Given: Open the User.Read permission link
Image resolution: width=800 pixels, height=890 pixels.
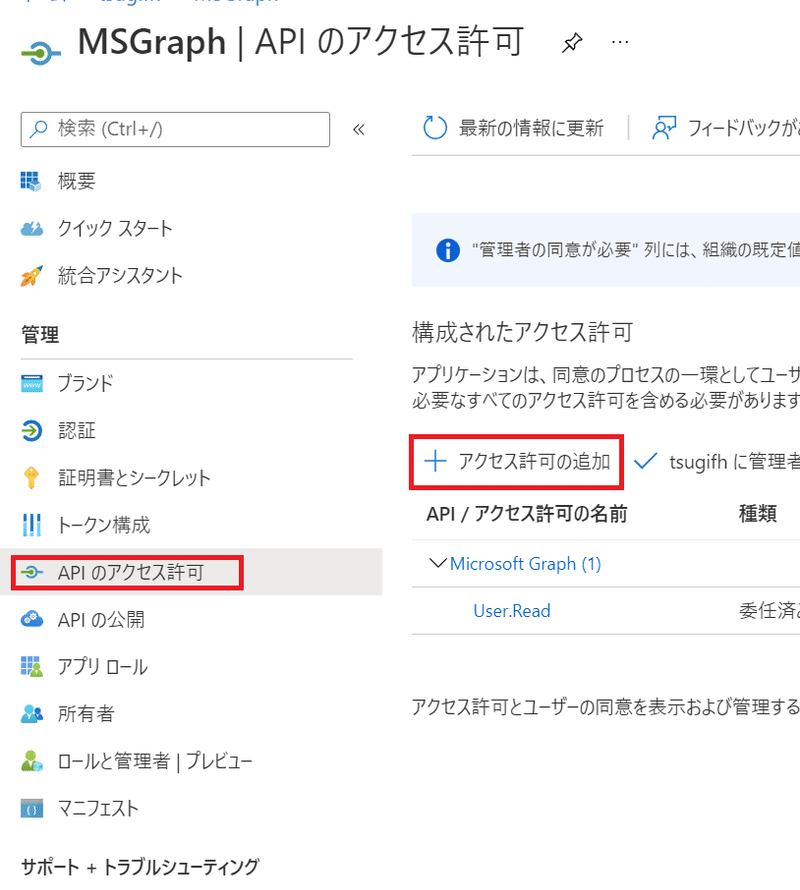Looking at the screenshot, I should 511,610.
